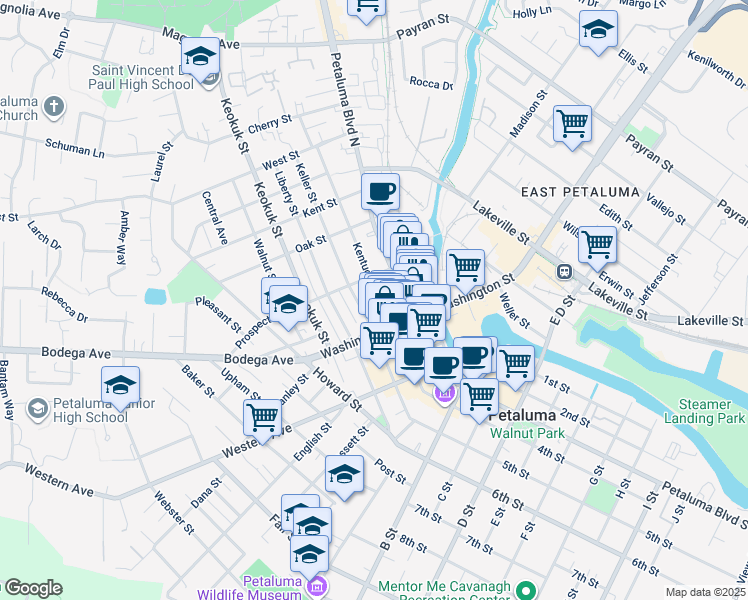Click the Petaluma Church place icon
The height and width of the screenshot is (600, 748).
[54, 106]
